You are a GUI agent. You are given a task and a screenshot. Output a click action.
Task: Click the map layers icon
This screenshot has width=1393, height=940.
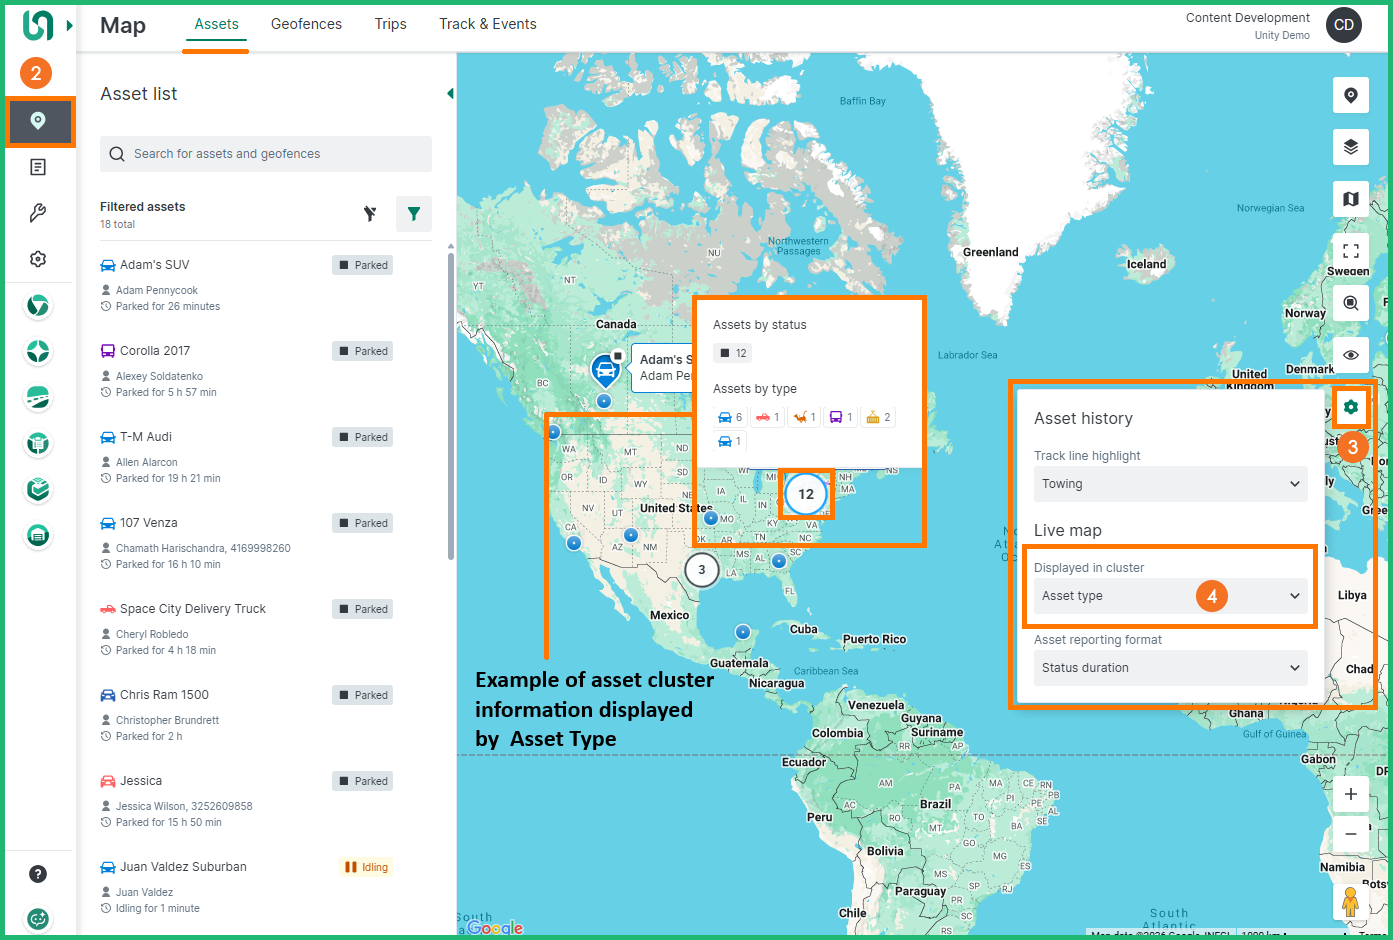(1350, 147)
